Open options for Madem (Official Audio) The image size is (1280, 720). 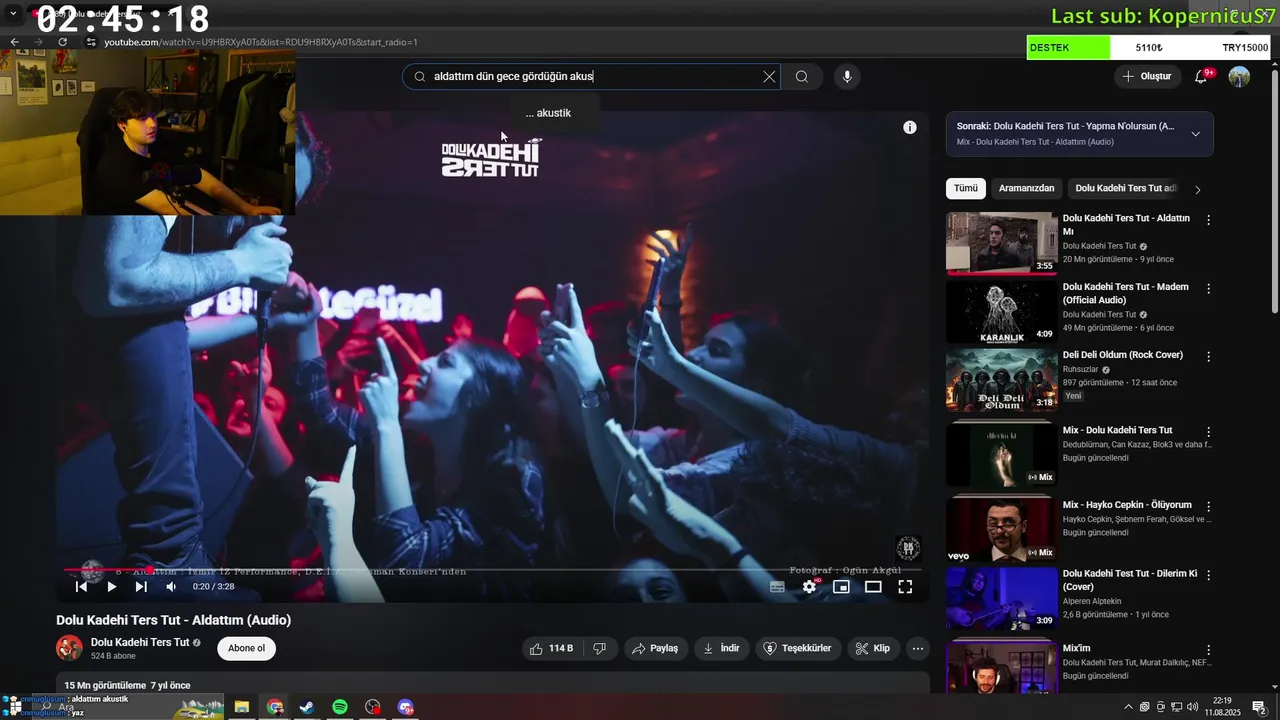point(1208,288)
